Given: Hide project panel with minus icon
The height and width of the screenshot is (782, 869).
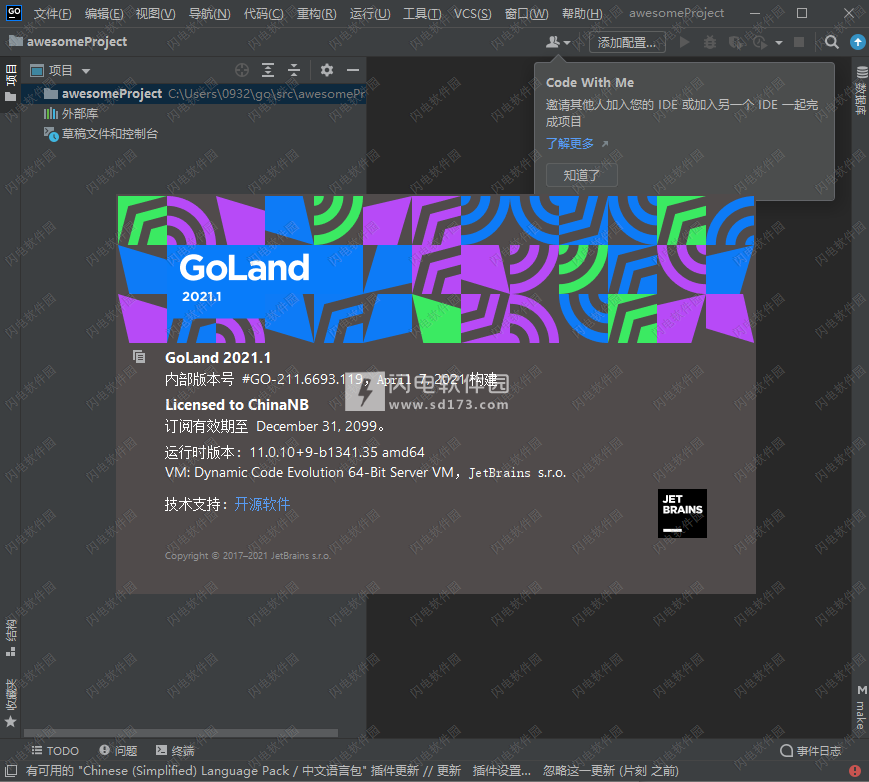Looking at the screenshot, I should tap(353, 70).
